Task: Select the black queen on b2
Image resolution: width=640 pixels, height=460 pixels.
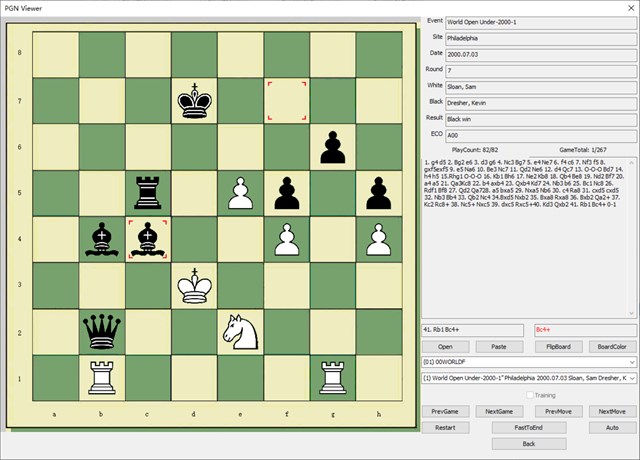Action: click(x=102, y=331)
